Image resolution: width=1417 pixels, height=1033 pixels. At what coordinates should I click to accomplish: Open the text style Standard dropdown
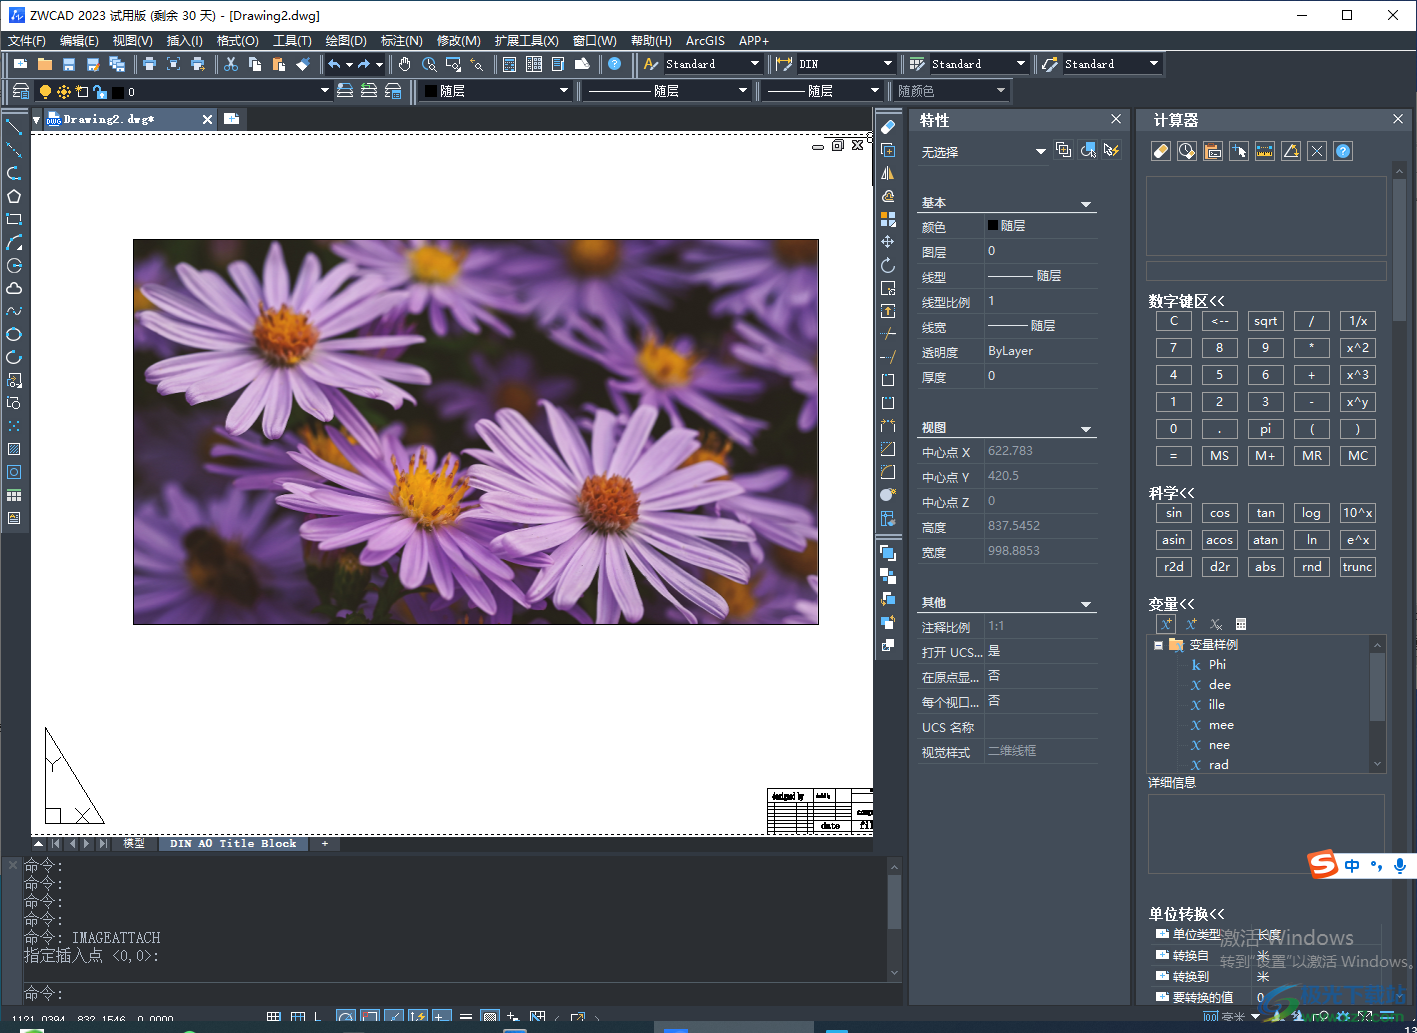pos(755,64)
